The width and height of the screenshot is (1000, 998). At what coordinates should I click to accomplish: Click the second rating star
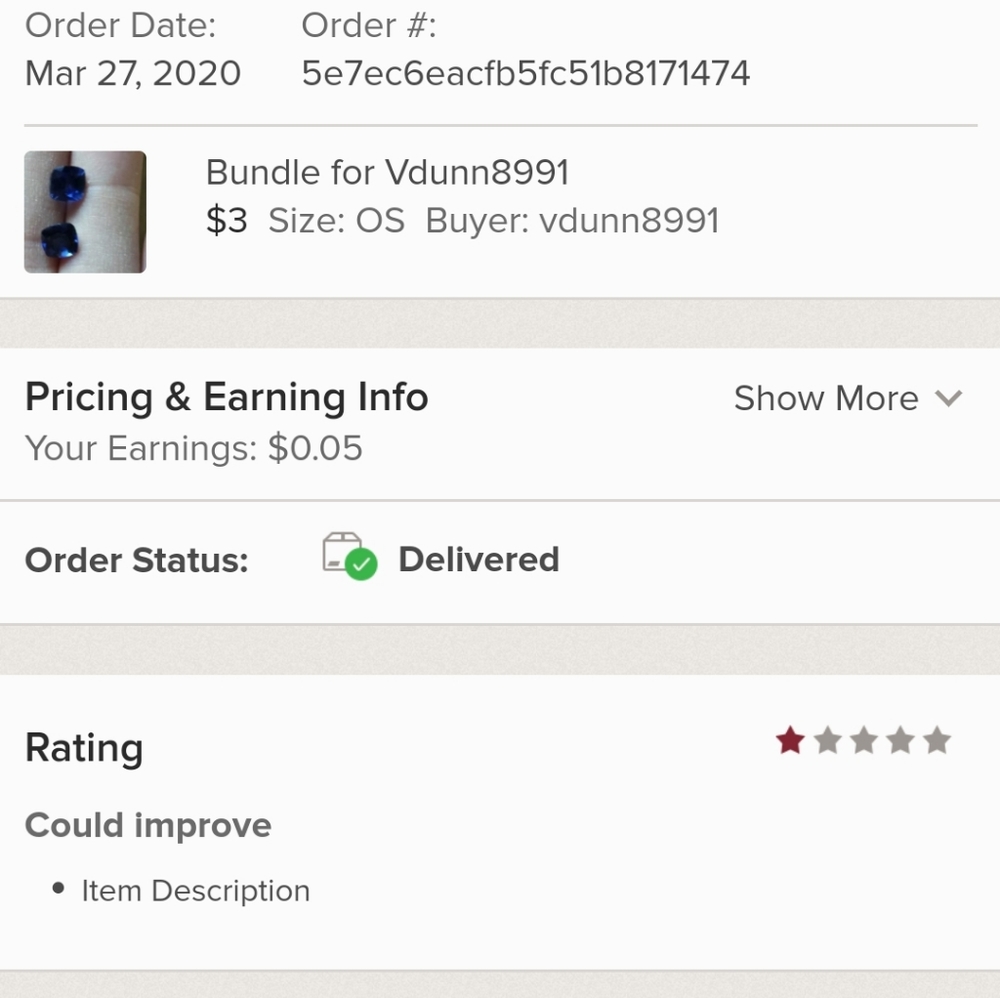click(x=827, y=740)
